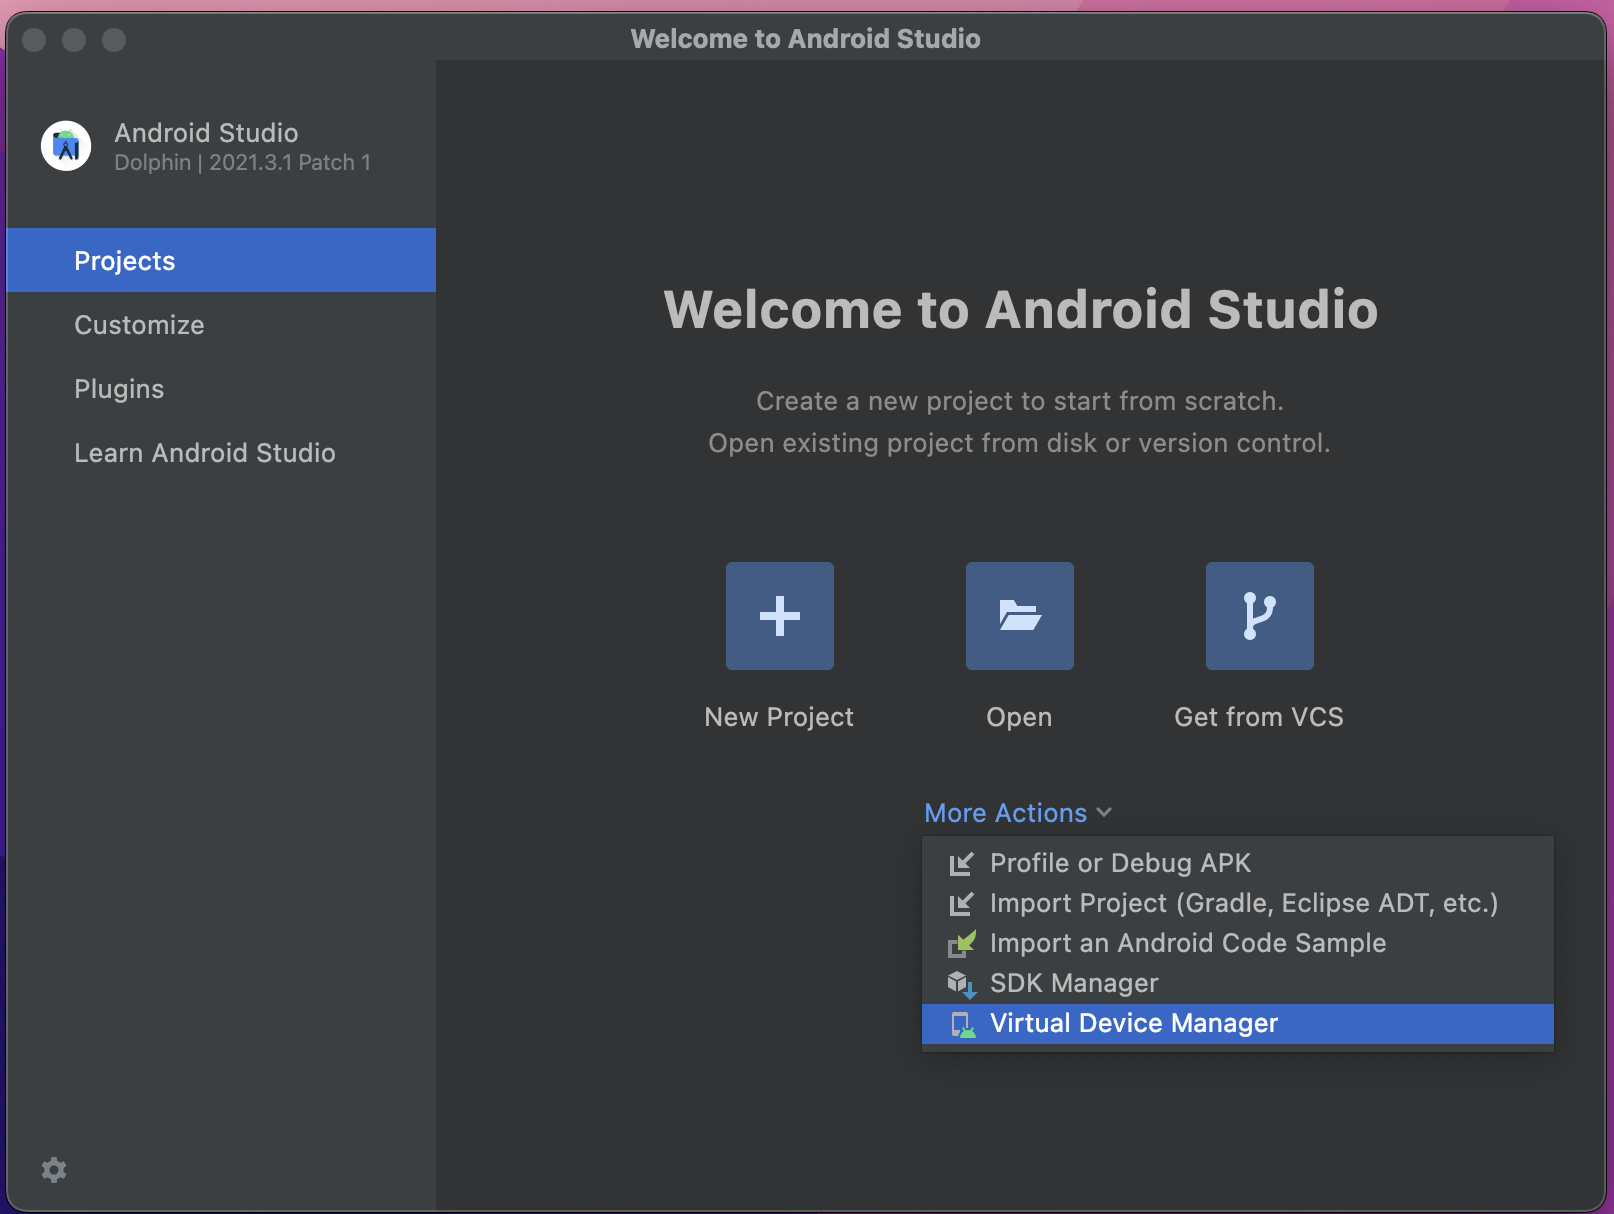
Task: Click the Import Android Code Sample icon
Action: point(961,944)
